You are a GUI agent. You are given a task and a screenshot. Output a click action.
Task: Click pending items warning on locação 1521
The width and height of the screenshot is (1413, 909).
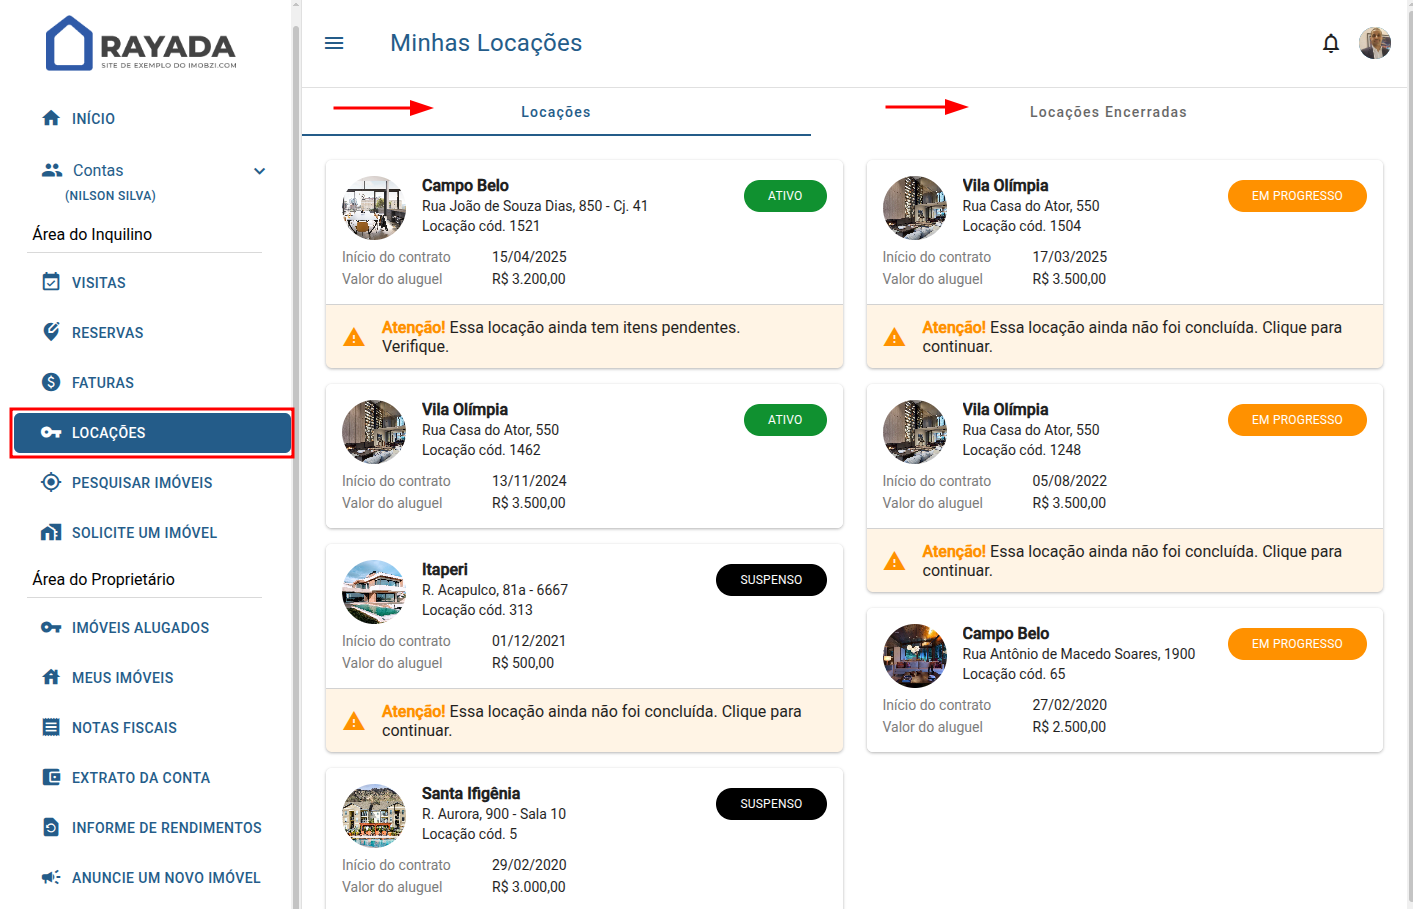584,337
